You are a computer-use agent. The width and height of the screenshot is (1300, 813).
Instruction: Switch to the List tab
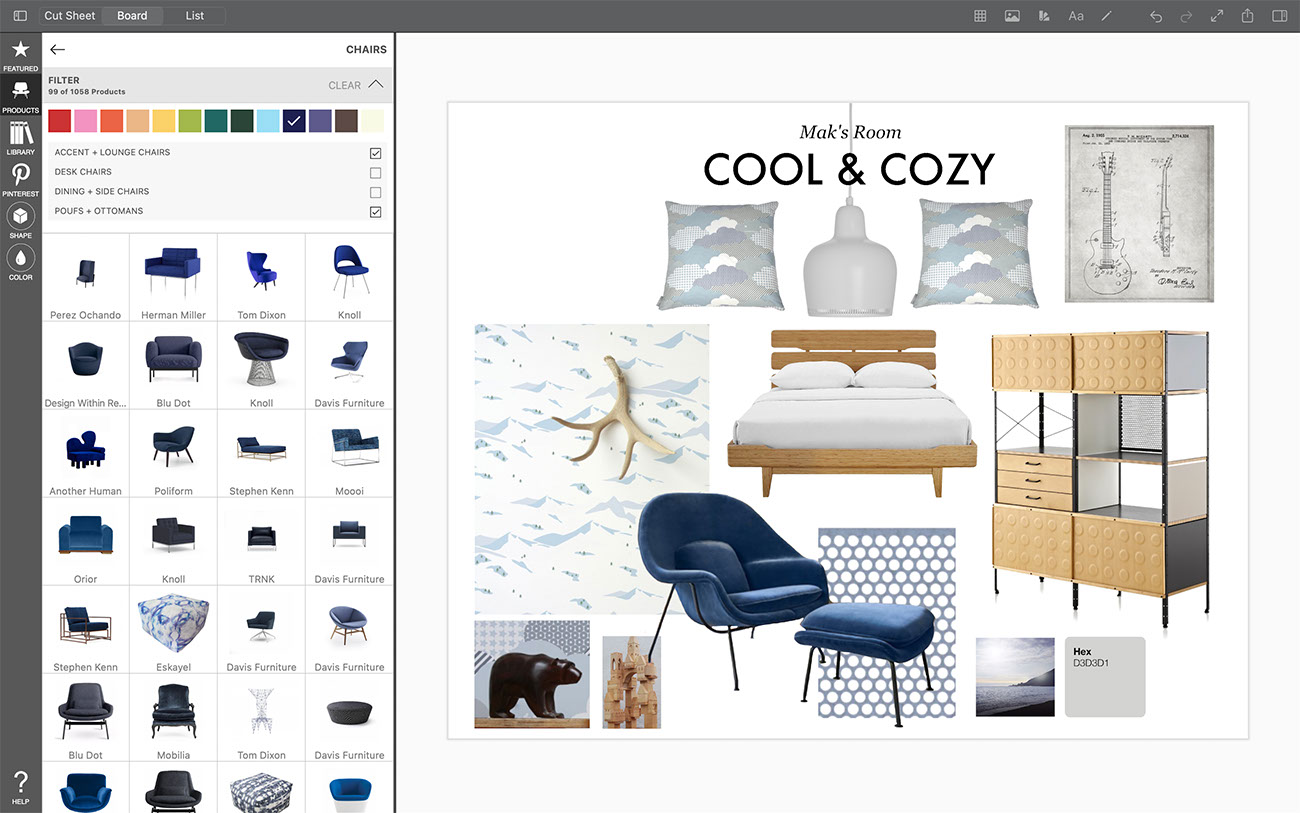pyautogui.click(x=195, y=16)
